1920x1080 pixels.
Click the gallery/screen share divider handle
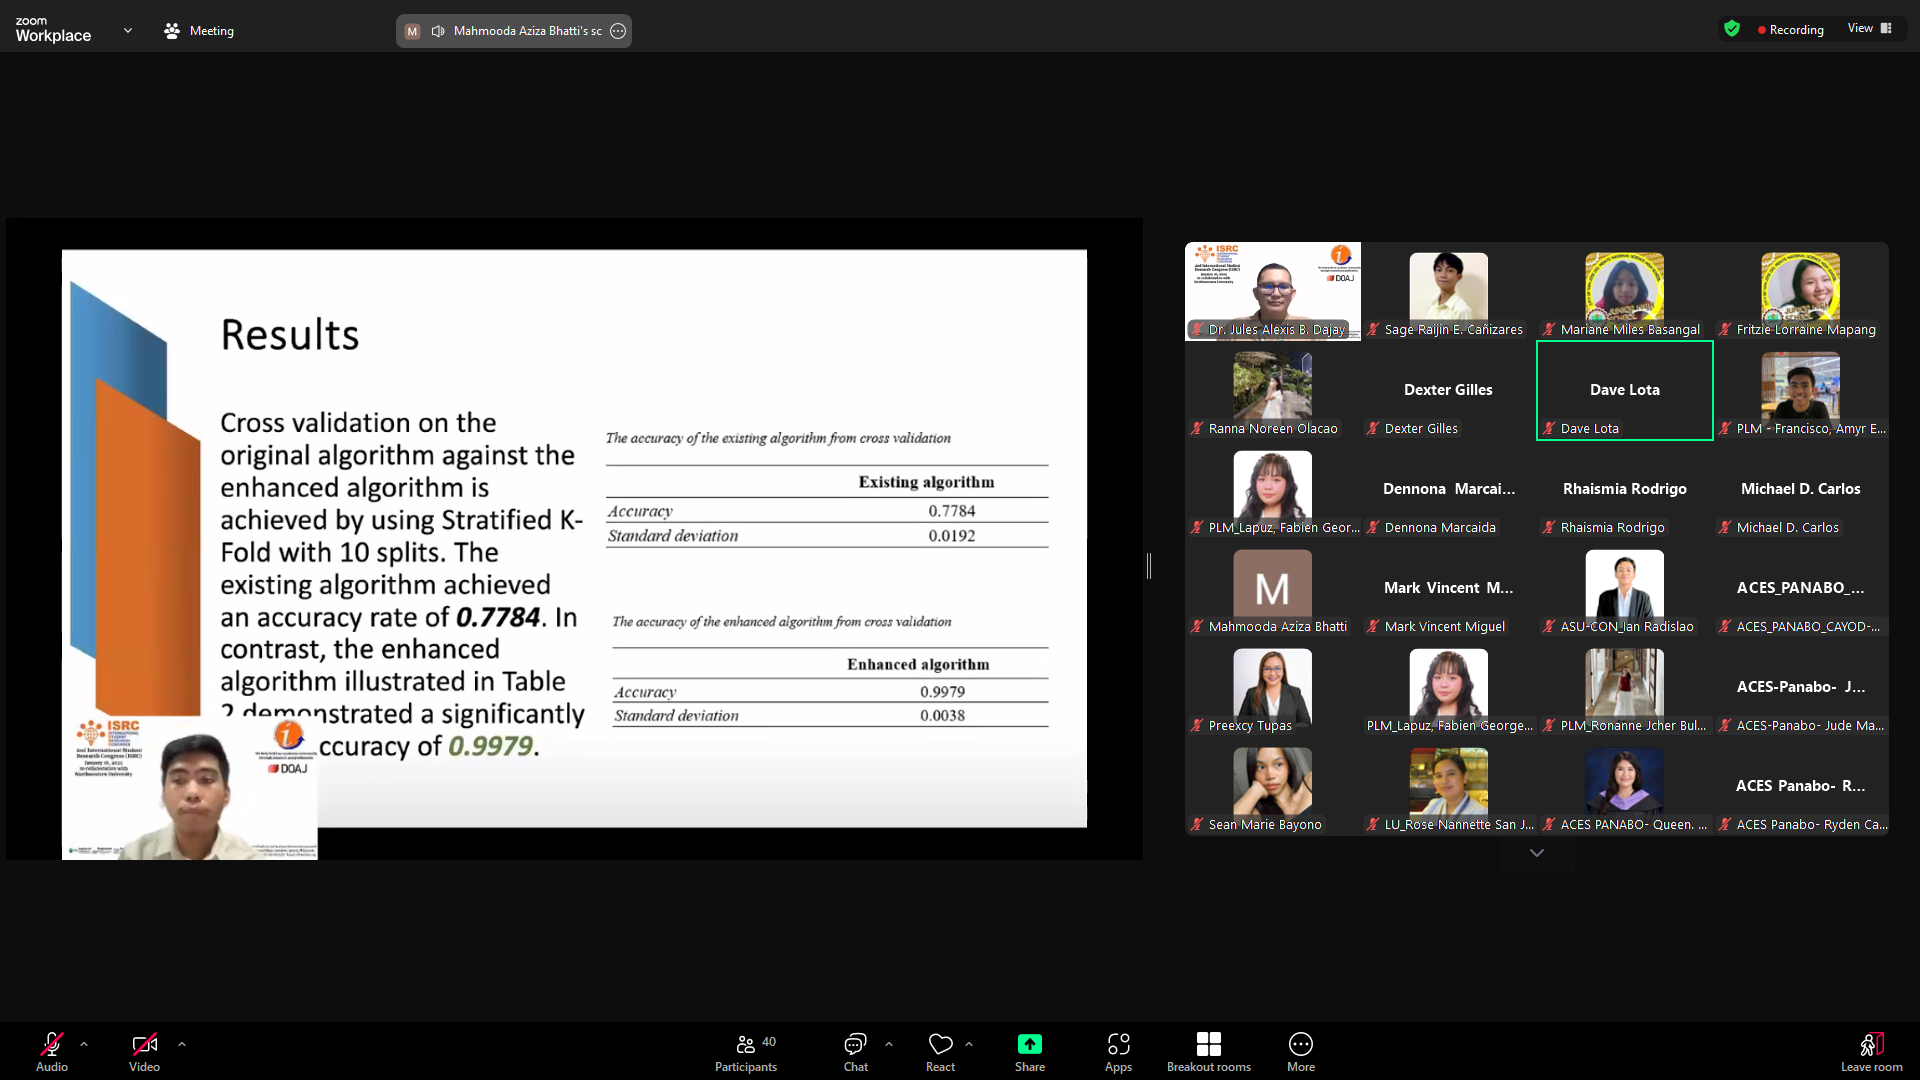point(1149,566)
